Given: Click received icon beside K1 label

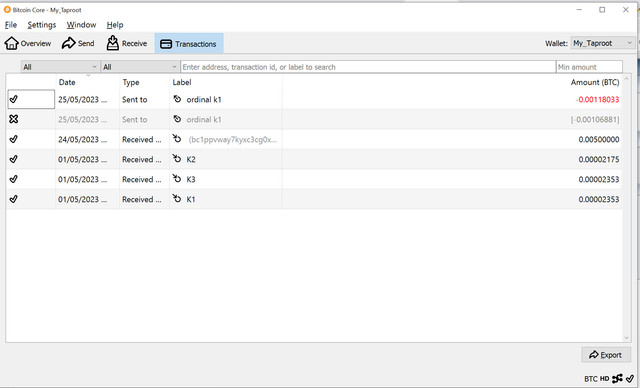Looking at the screenshot, I should pyautogui.click(x=177, y=199).
